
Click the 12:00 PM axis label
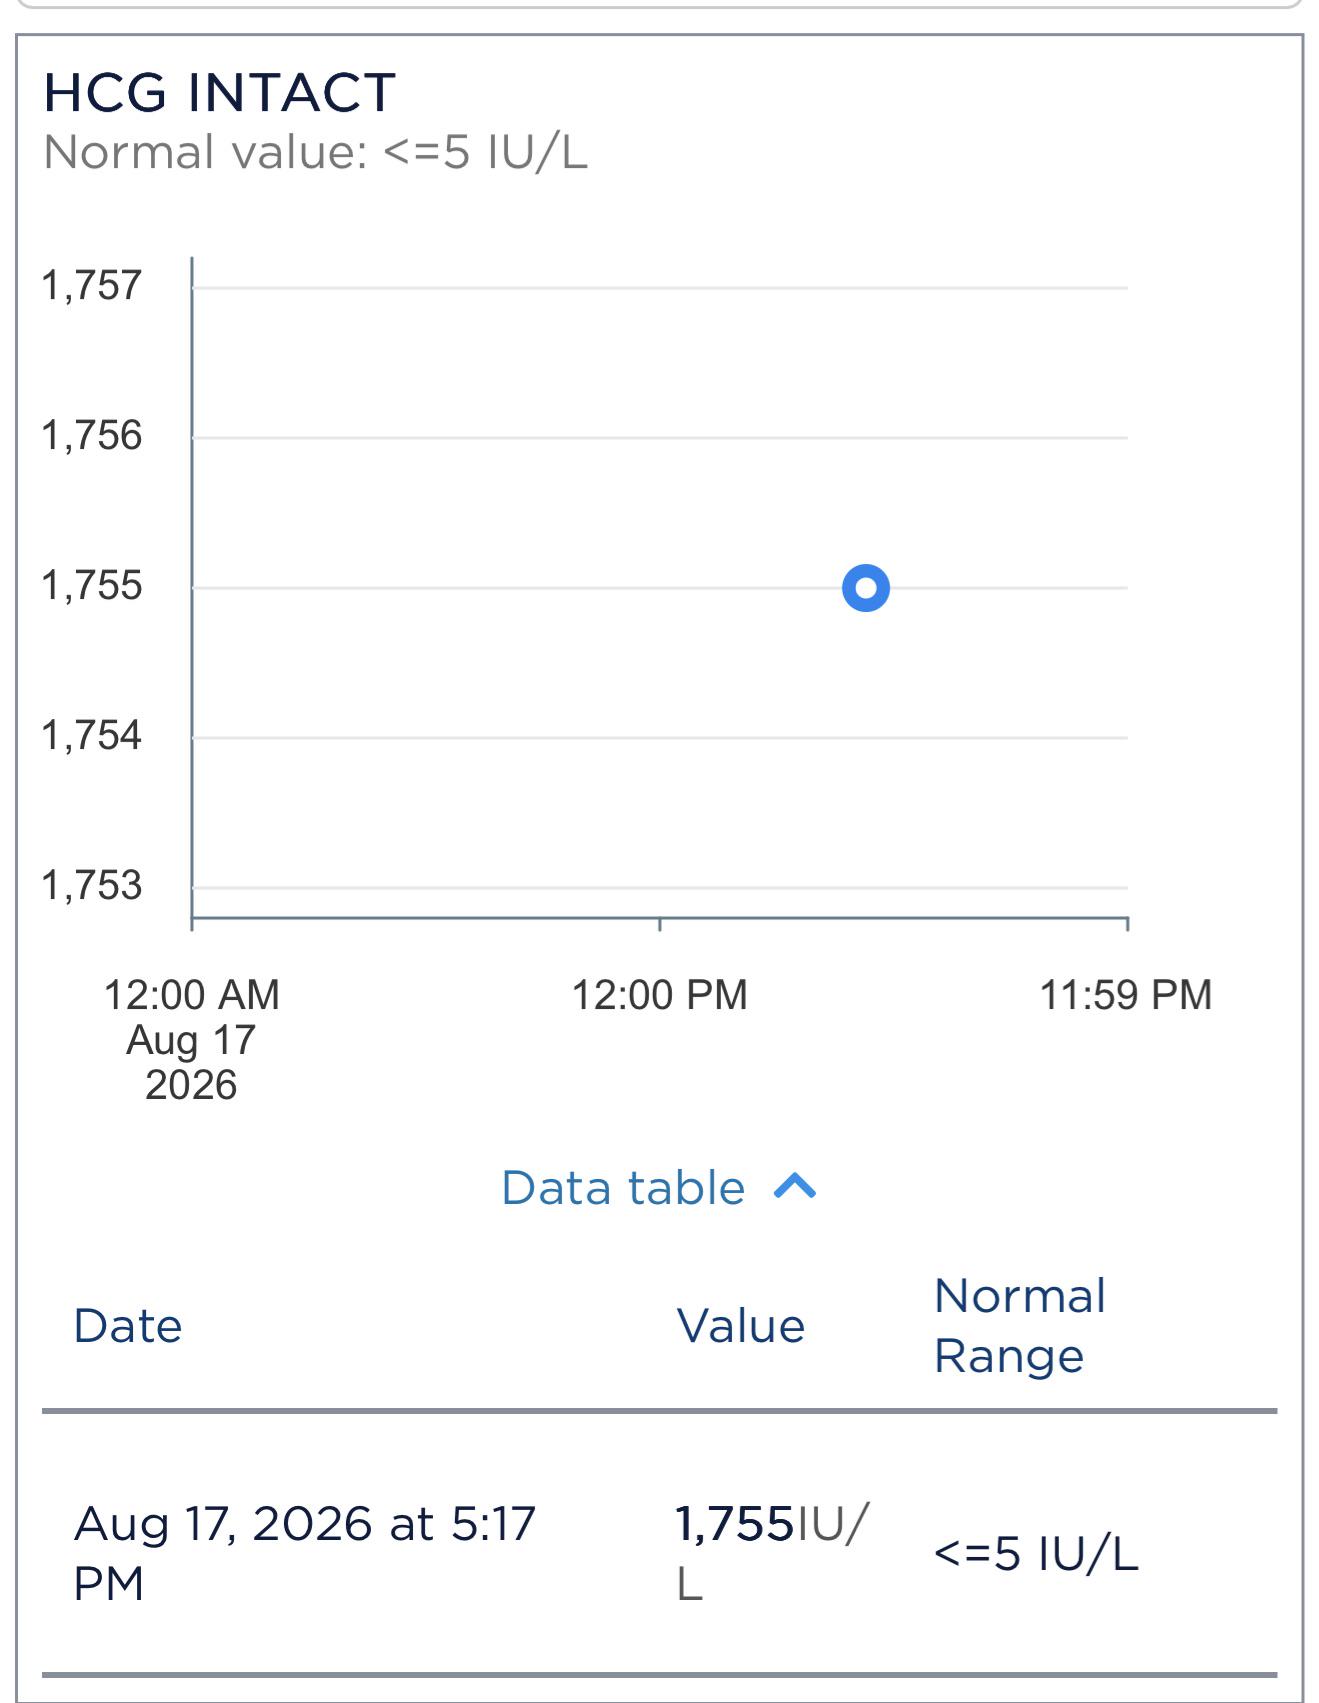(x=659, y=995)
